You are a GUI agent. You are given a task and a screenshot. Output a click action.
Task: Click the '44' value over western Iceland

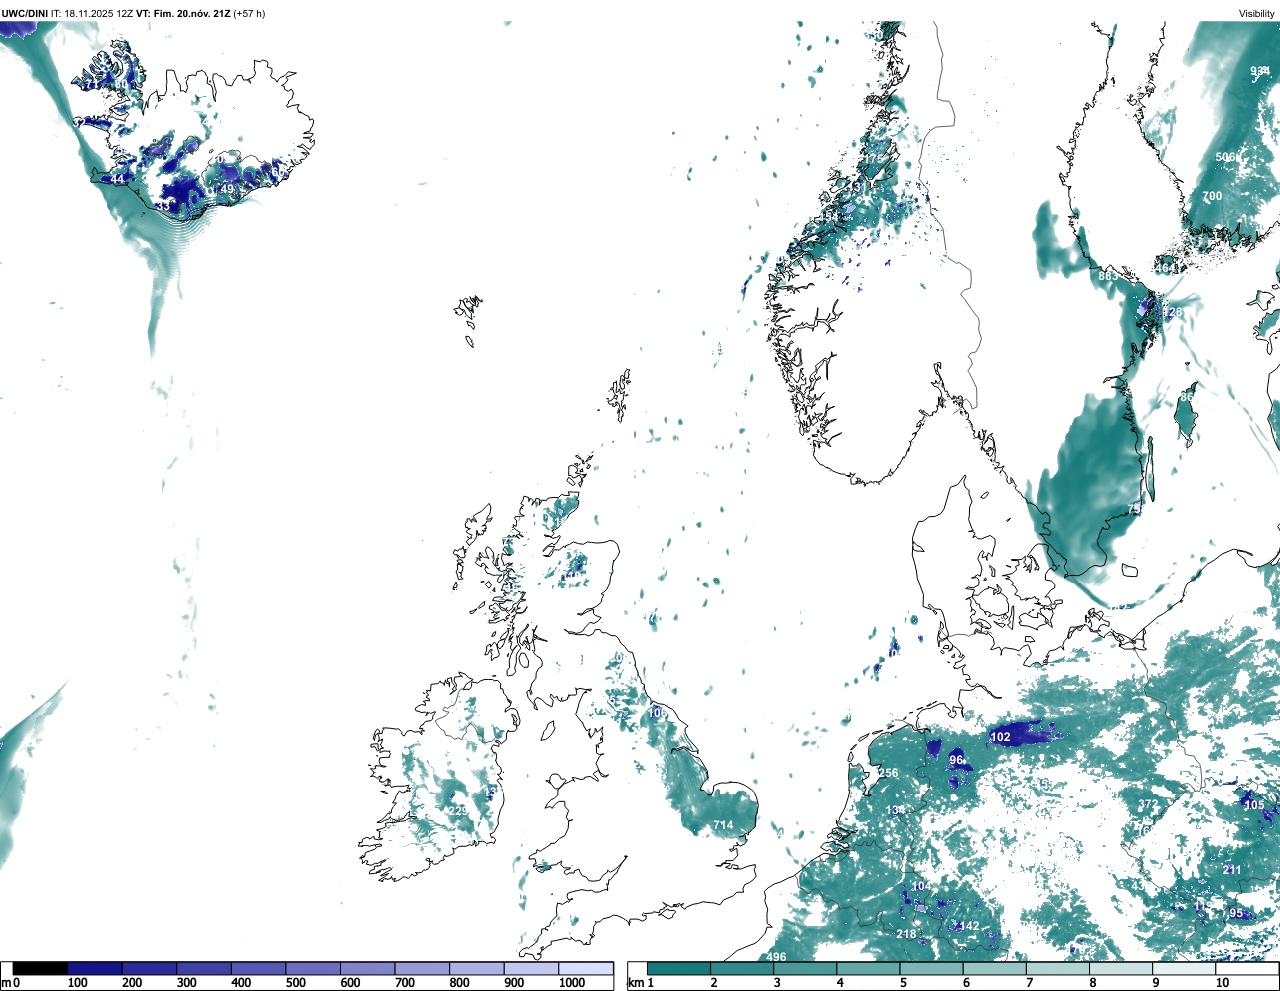(118, 179)
